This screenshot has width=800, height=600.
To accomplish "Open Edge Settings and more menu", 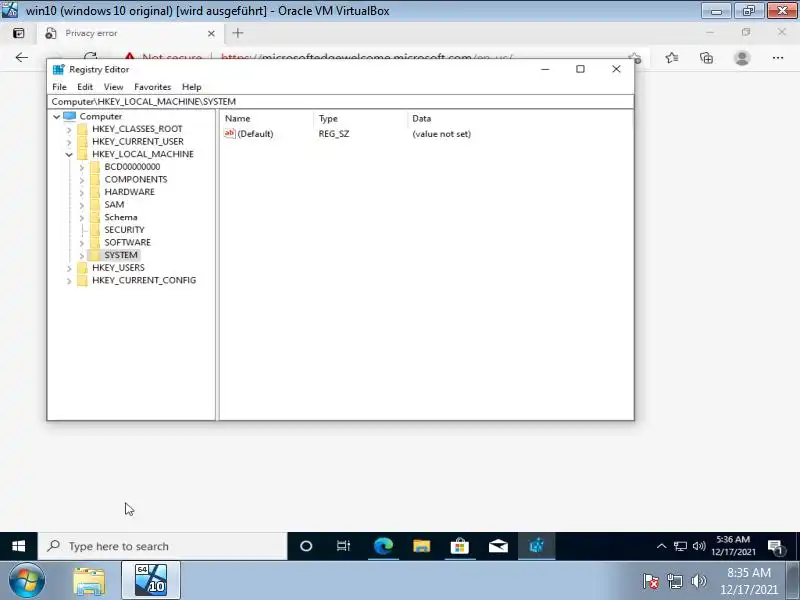I will tap(778, 58).
